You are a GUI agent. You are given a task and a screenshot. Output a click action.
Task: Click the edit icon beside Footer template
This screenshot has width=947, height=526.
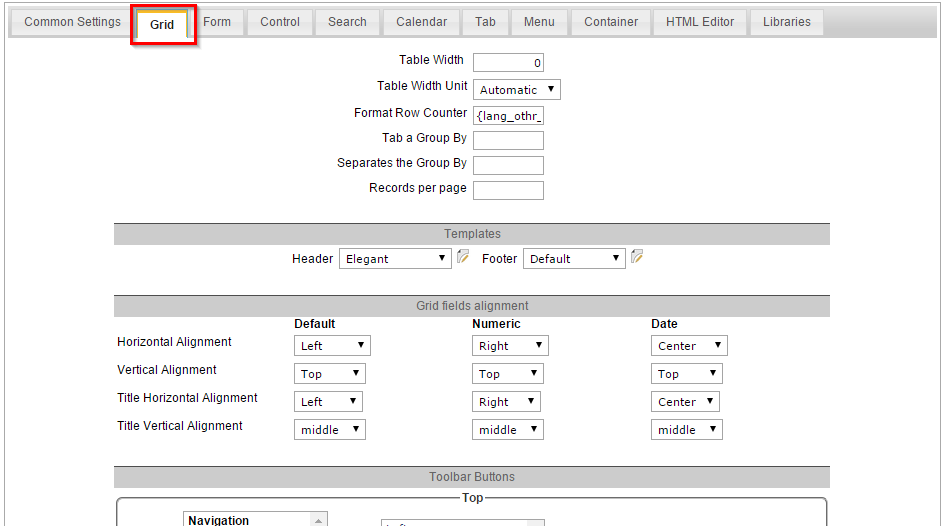(x=637, y=257)
